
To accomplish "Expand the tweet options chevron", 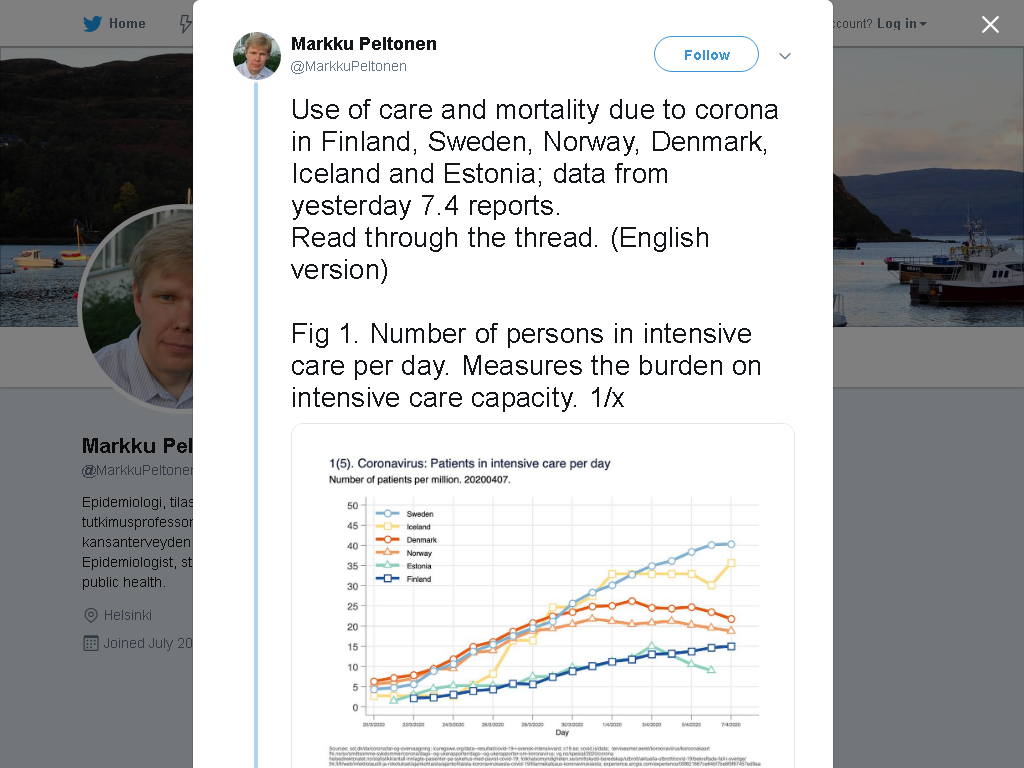I will [x=785, y=56].
